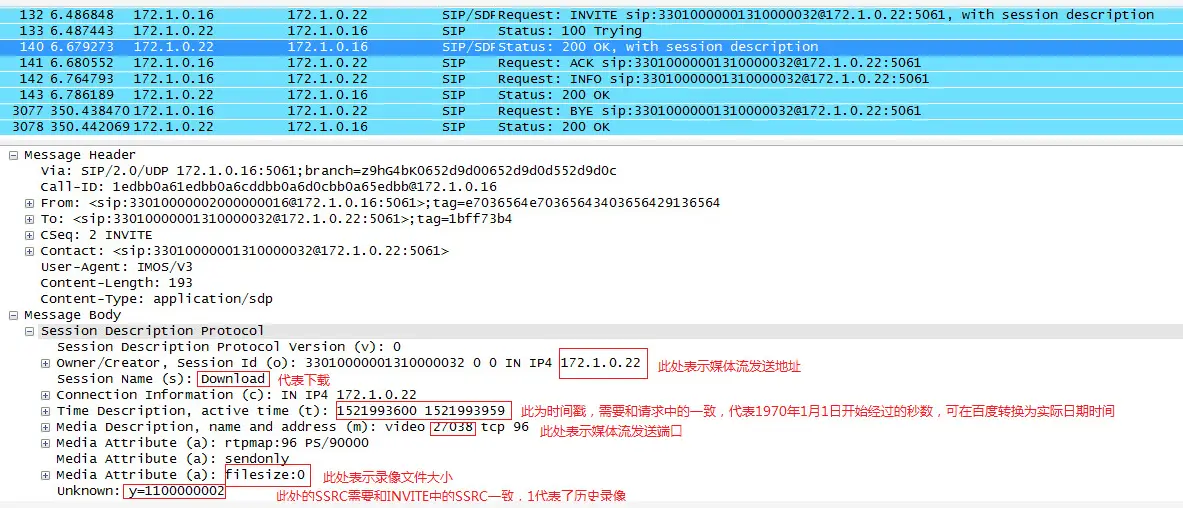Expand the Contact header field

pyautogui.click(x=30, y=251)
